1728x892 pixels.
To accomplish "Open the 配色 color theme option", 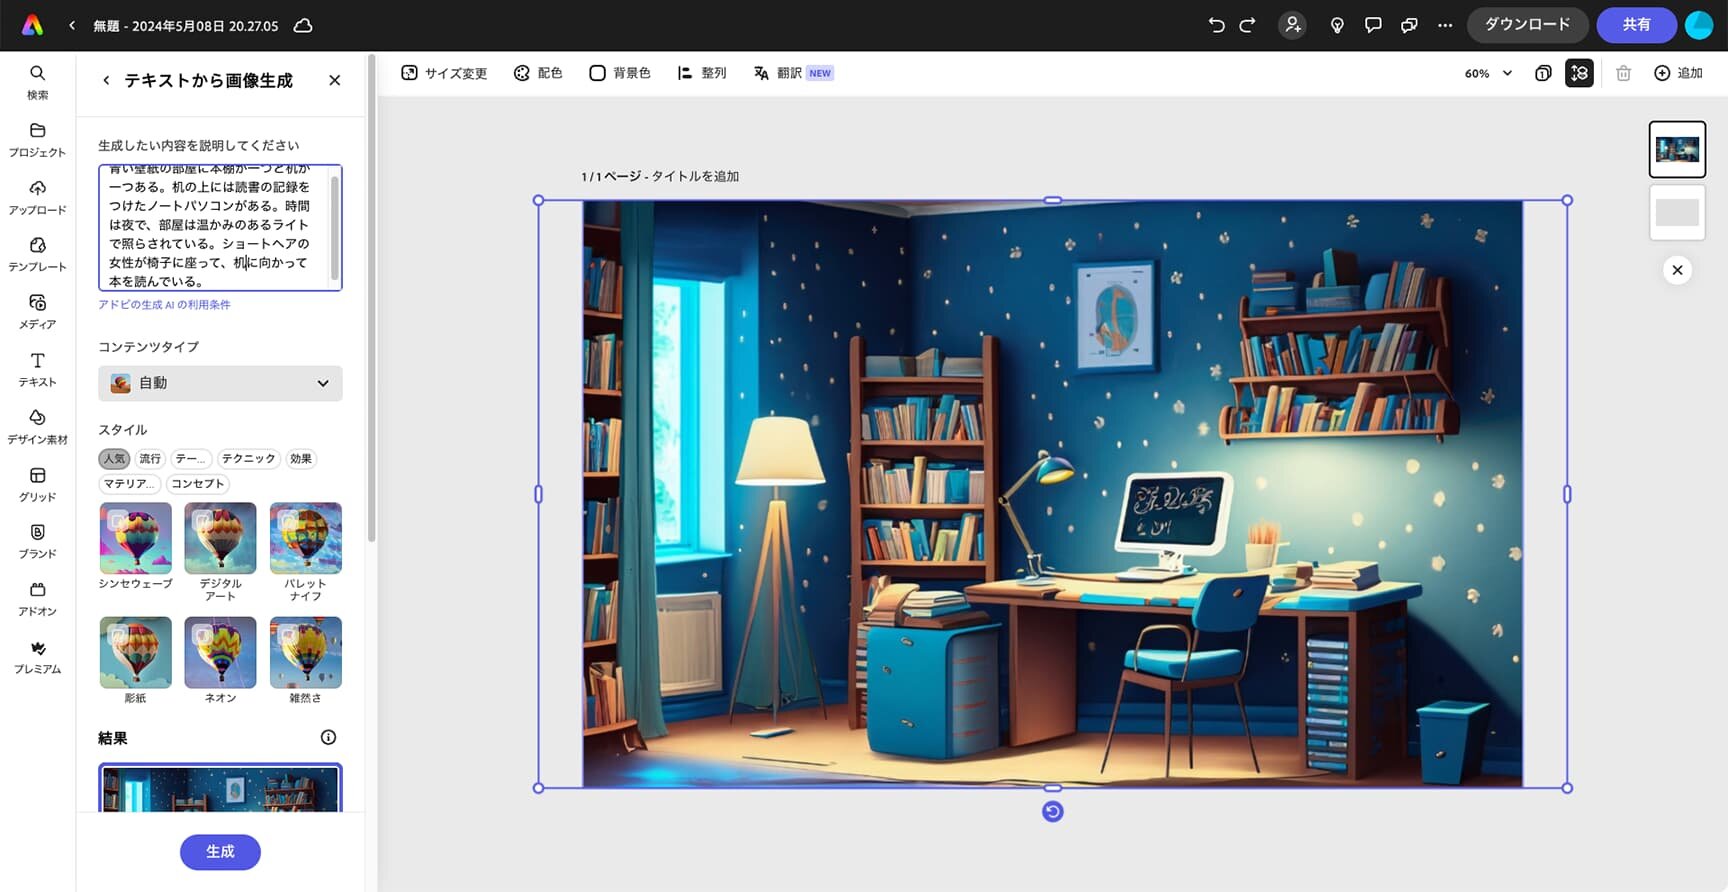I will click(x=538, y=73).
